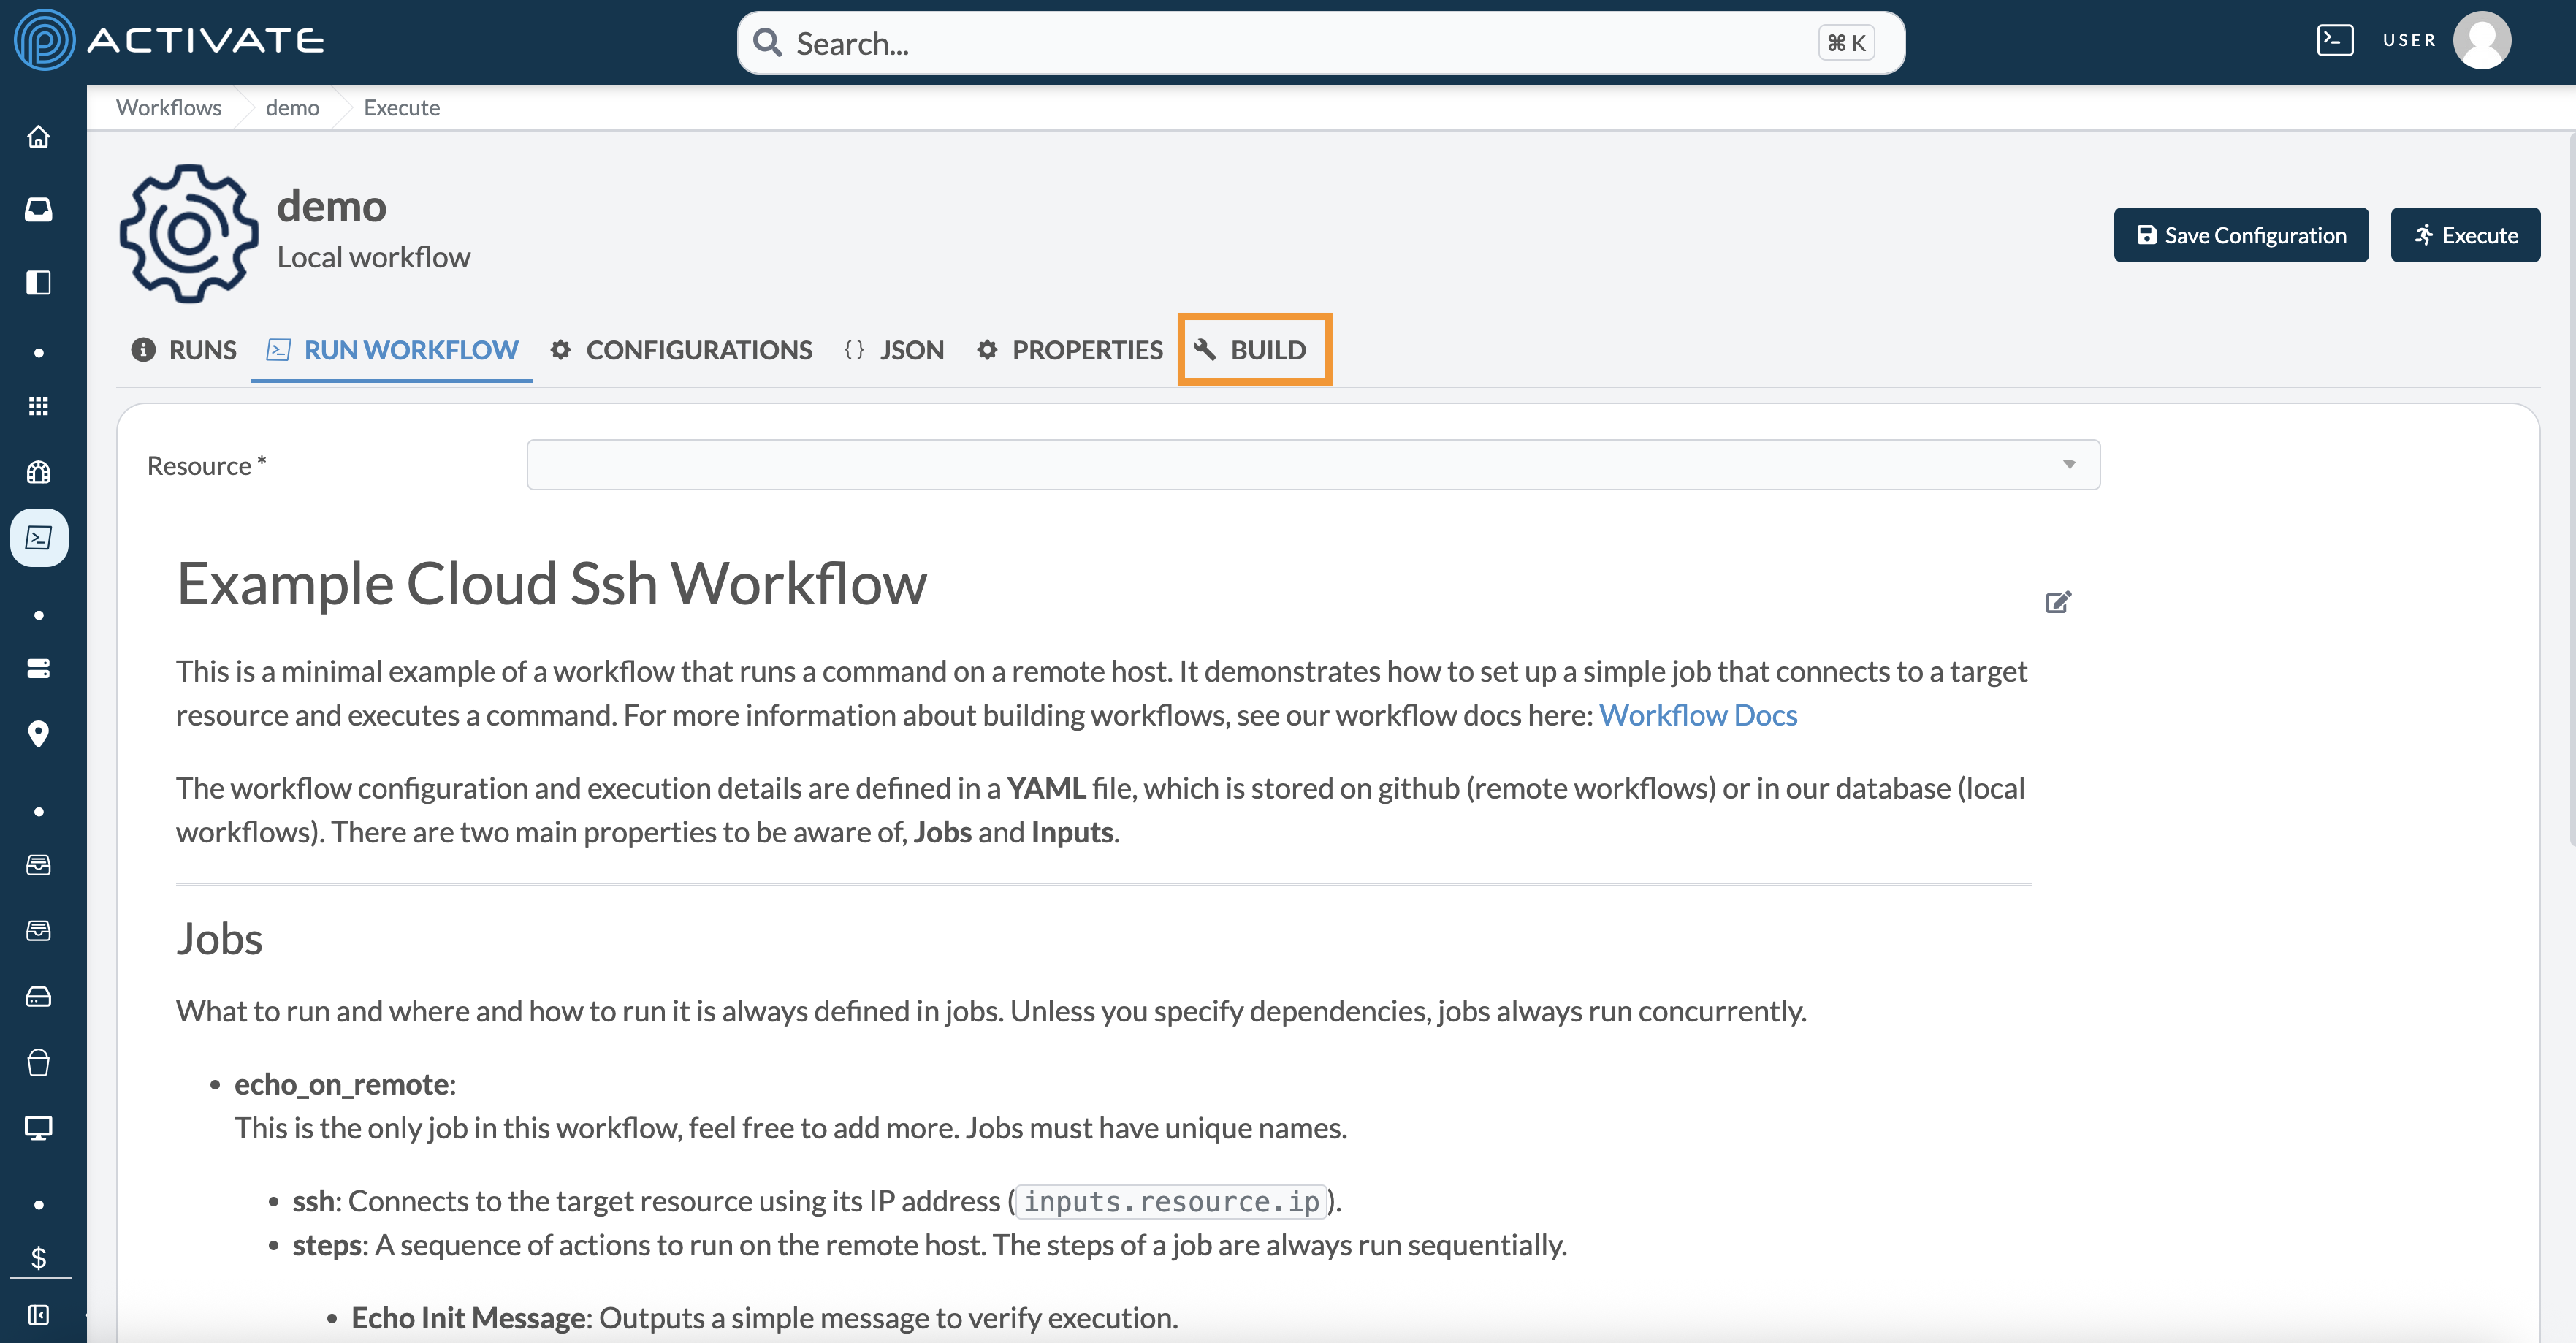Open the CONFIGURATIONS tab

(x=681, y=350)
